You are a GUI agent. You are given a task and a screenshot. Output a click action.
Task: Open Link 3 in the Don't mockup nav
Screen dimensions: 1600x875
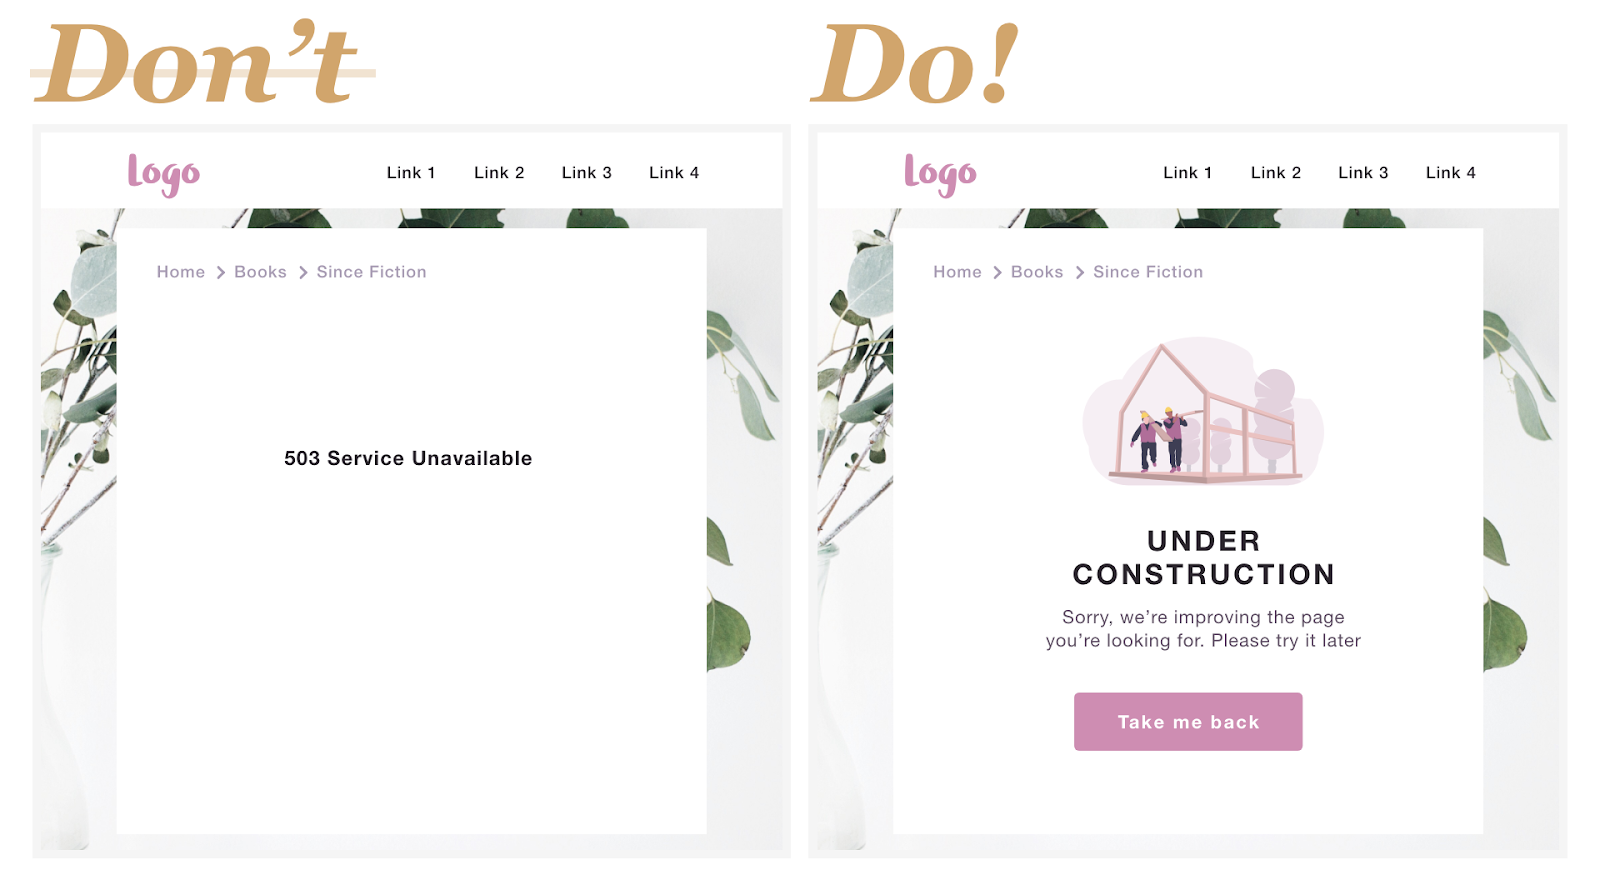pyautogui.click(x=587, y=173)
